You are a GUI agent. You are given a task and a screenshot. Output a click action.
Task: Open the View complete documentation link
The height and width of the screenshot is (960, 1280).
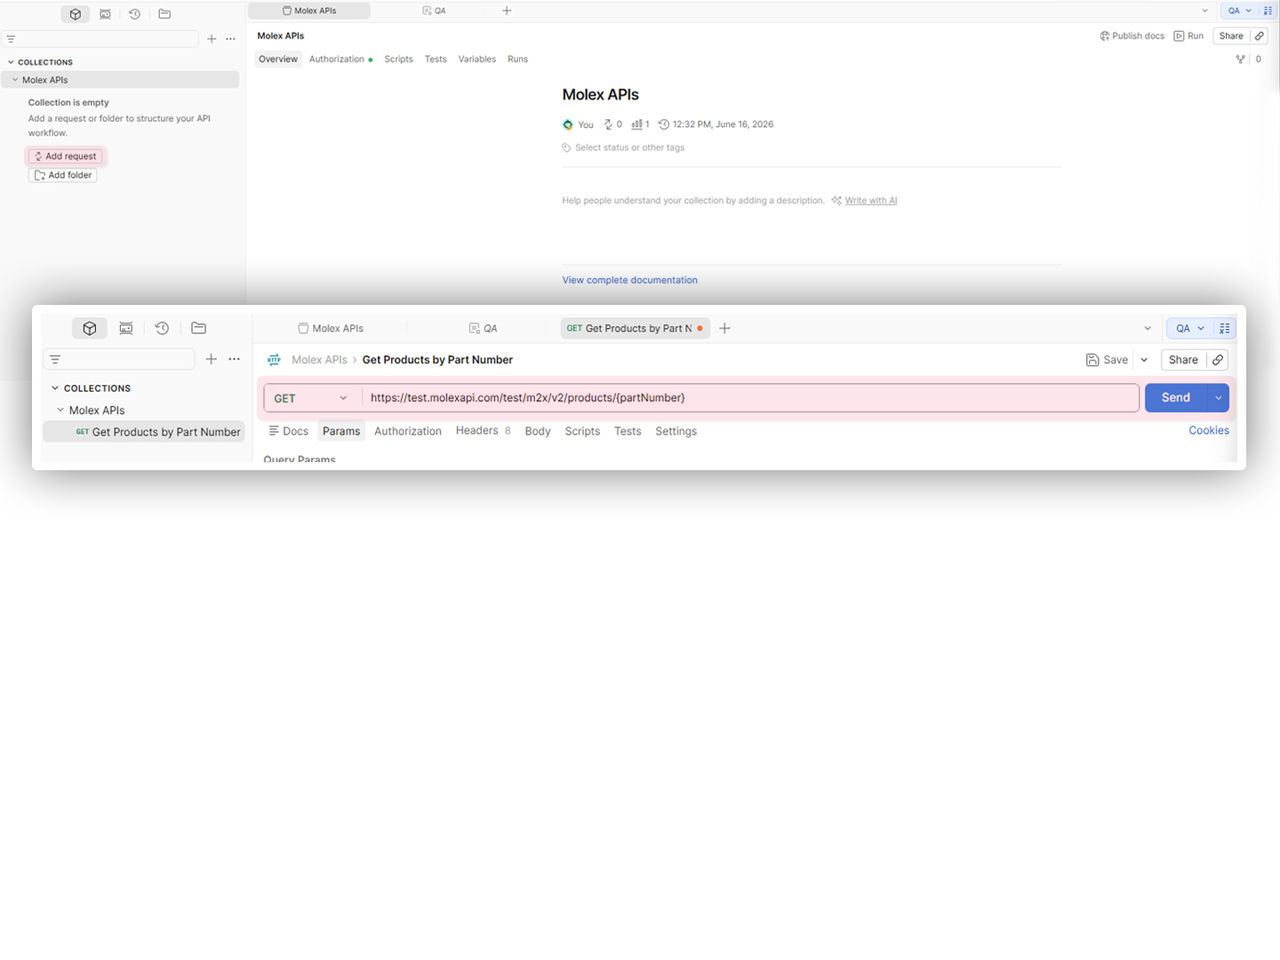point(630,280)
